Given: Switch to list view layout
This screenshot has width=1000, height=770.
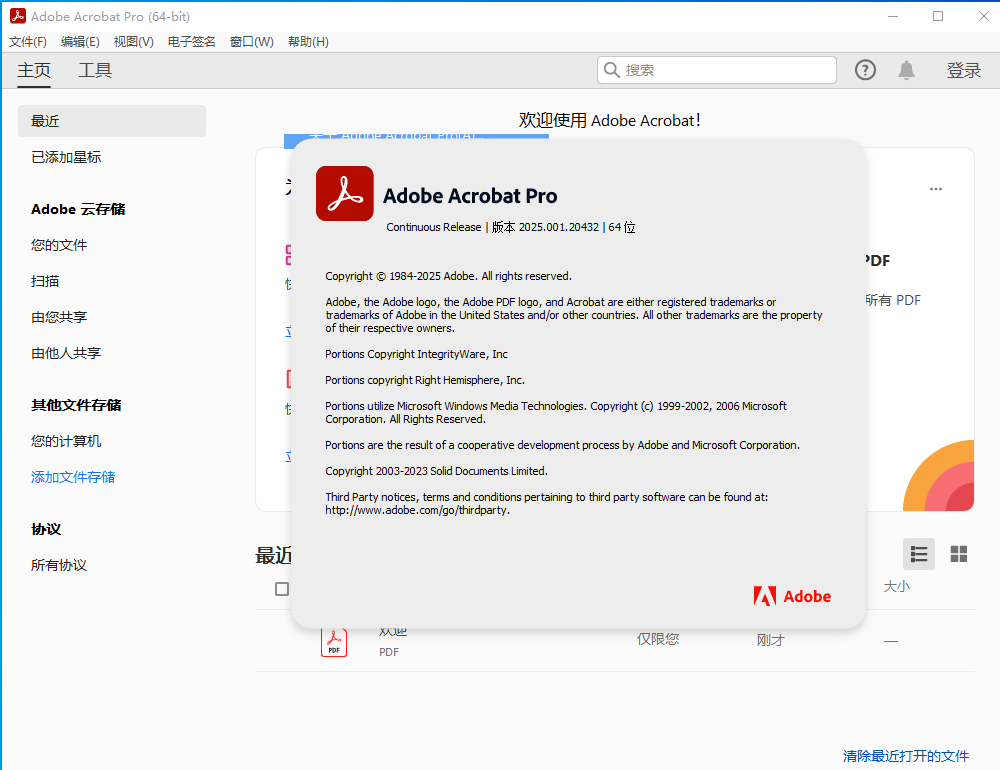Looking at the screenshot, I should 918,554.
